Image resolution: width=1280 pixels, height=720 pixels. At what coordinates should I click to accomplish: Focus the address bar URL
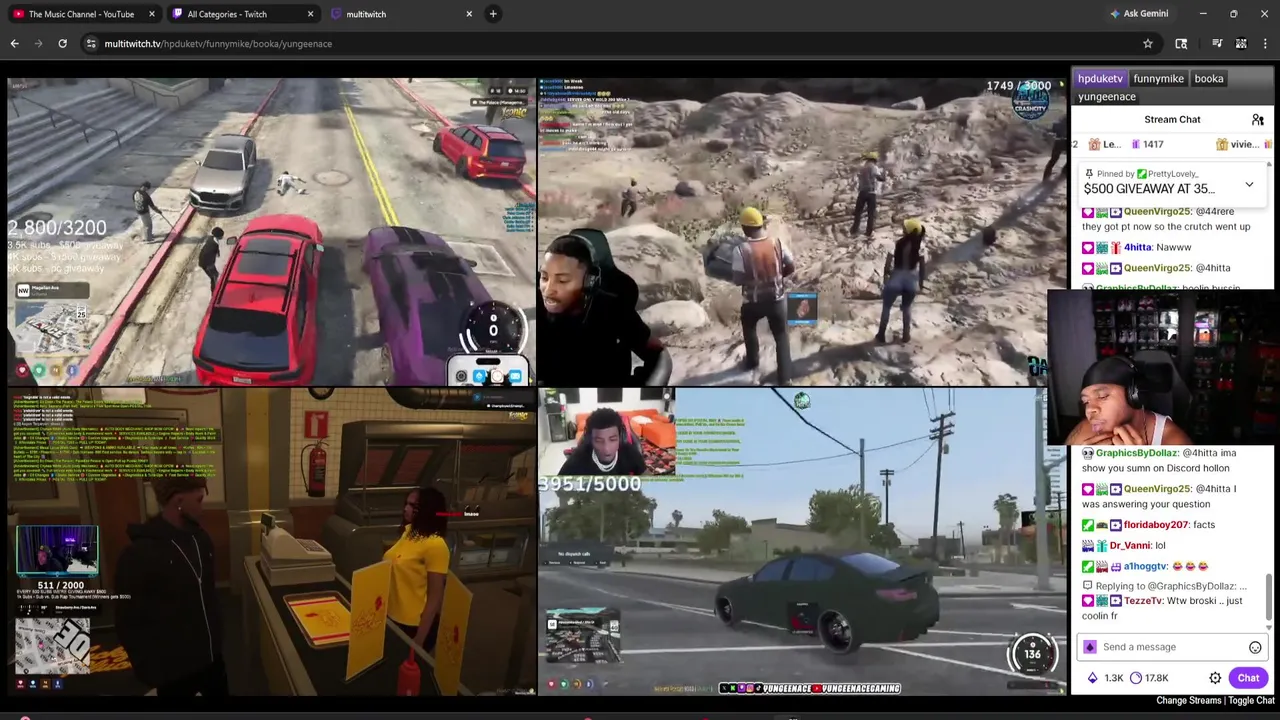218,44
